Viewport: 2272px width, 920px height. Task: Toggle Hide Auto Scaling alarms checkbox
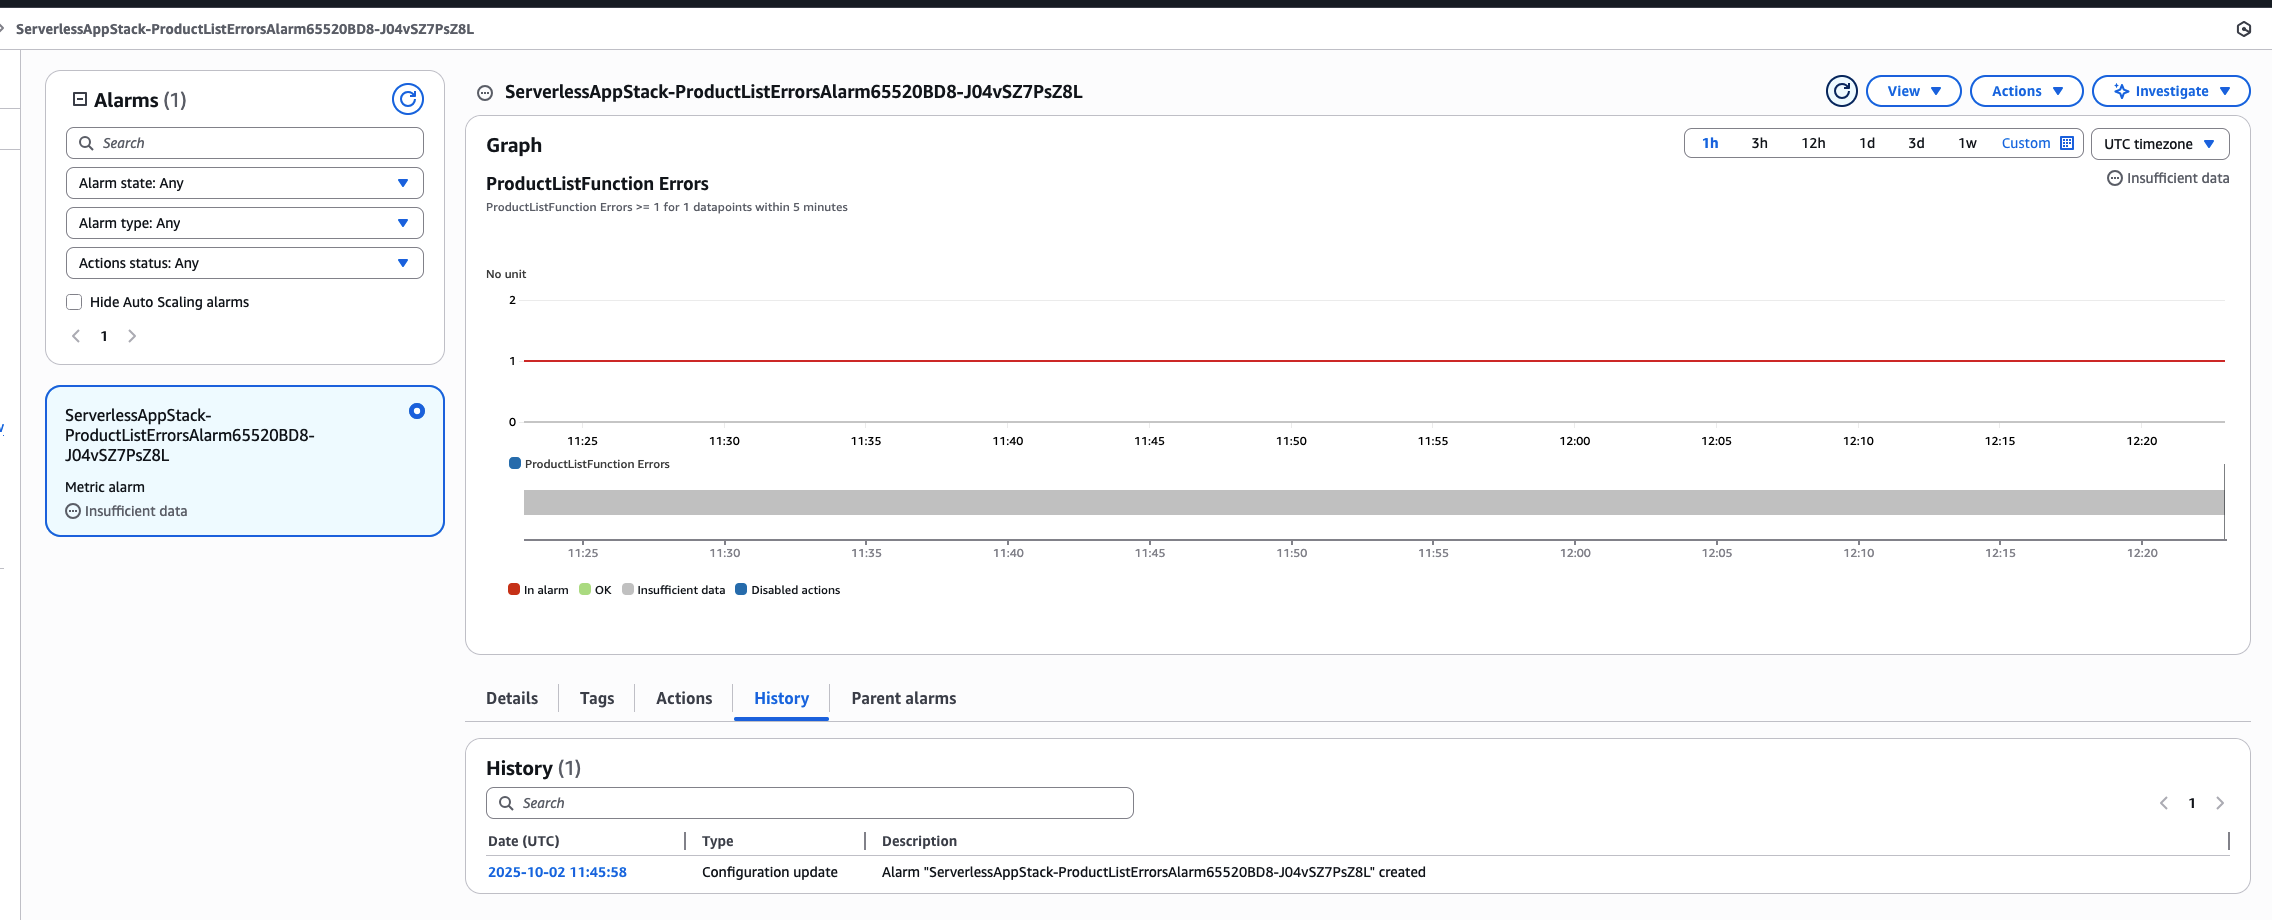pos(74,302)
